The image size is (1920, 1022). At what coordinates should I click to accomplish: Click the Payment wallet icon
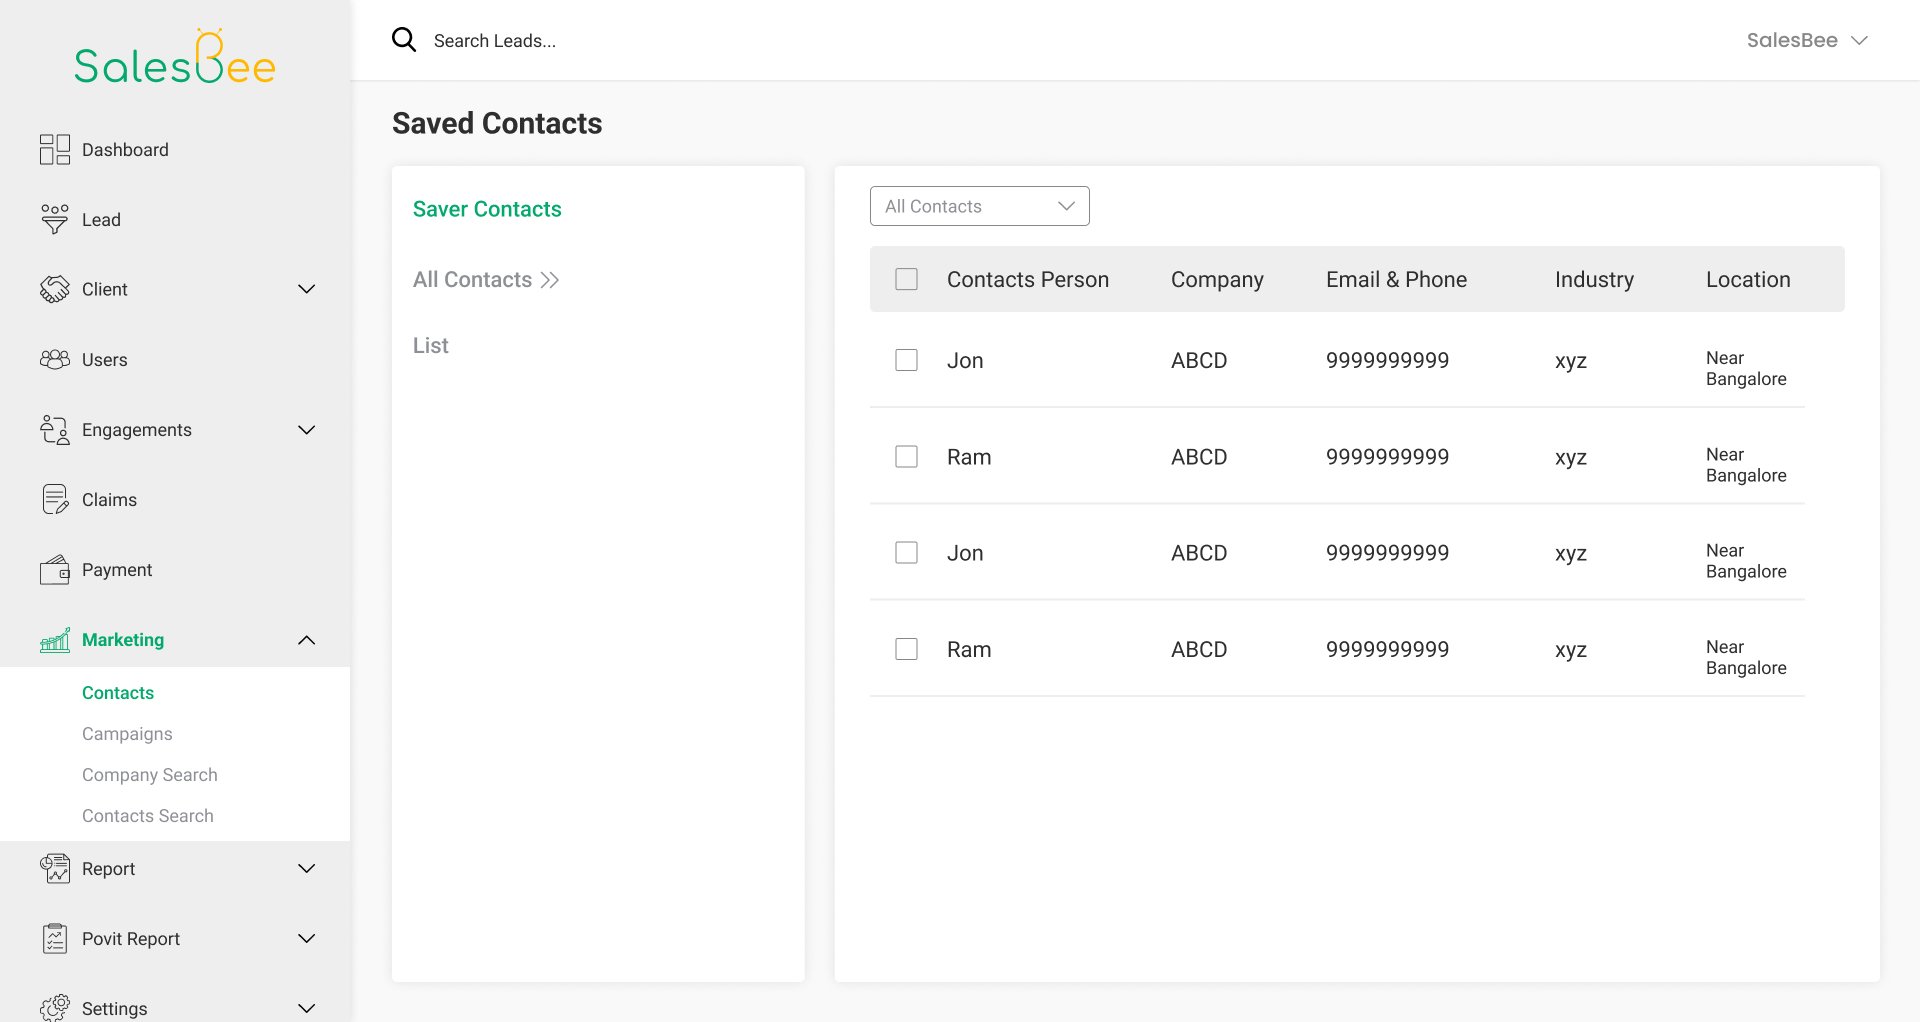(55, 570)
